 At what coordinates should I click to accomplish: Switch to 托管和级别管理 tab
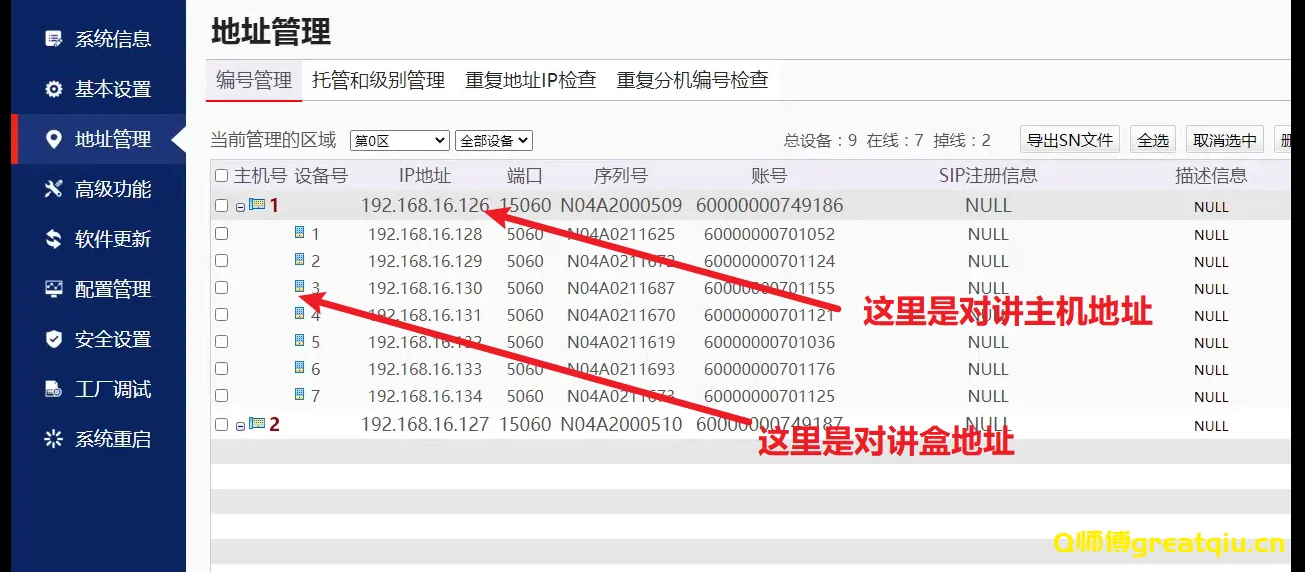(378, 80)
